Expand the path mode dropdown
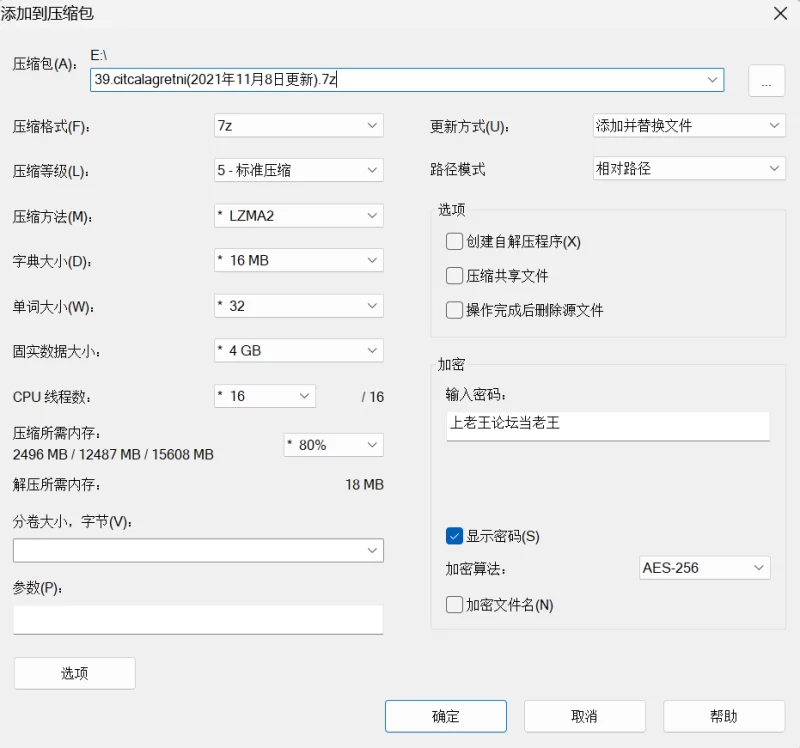Image resolution: width=800 pixels, height=748 pixels. click(x=689, y=168)
